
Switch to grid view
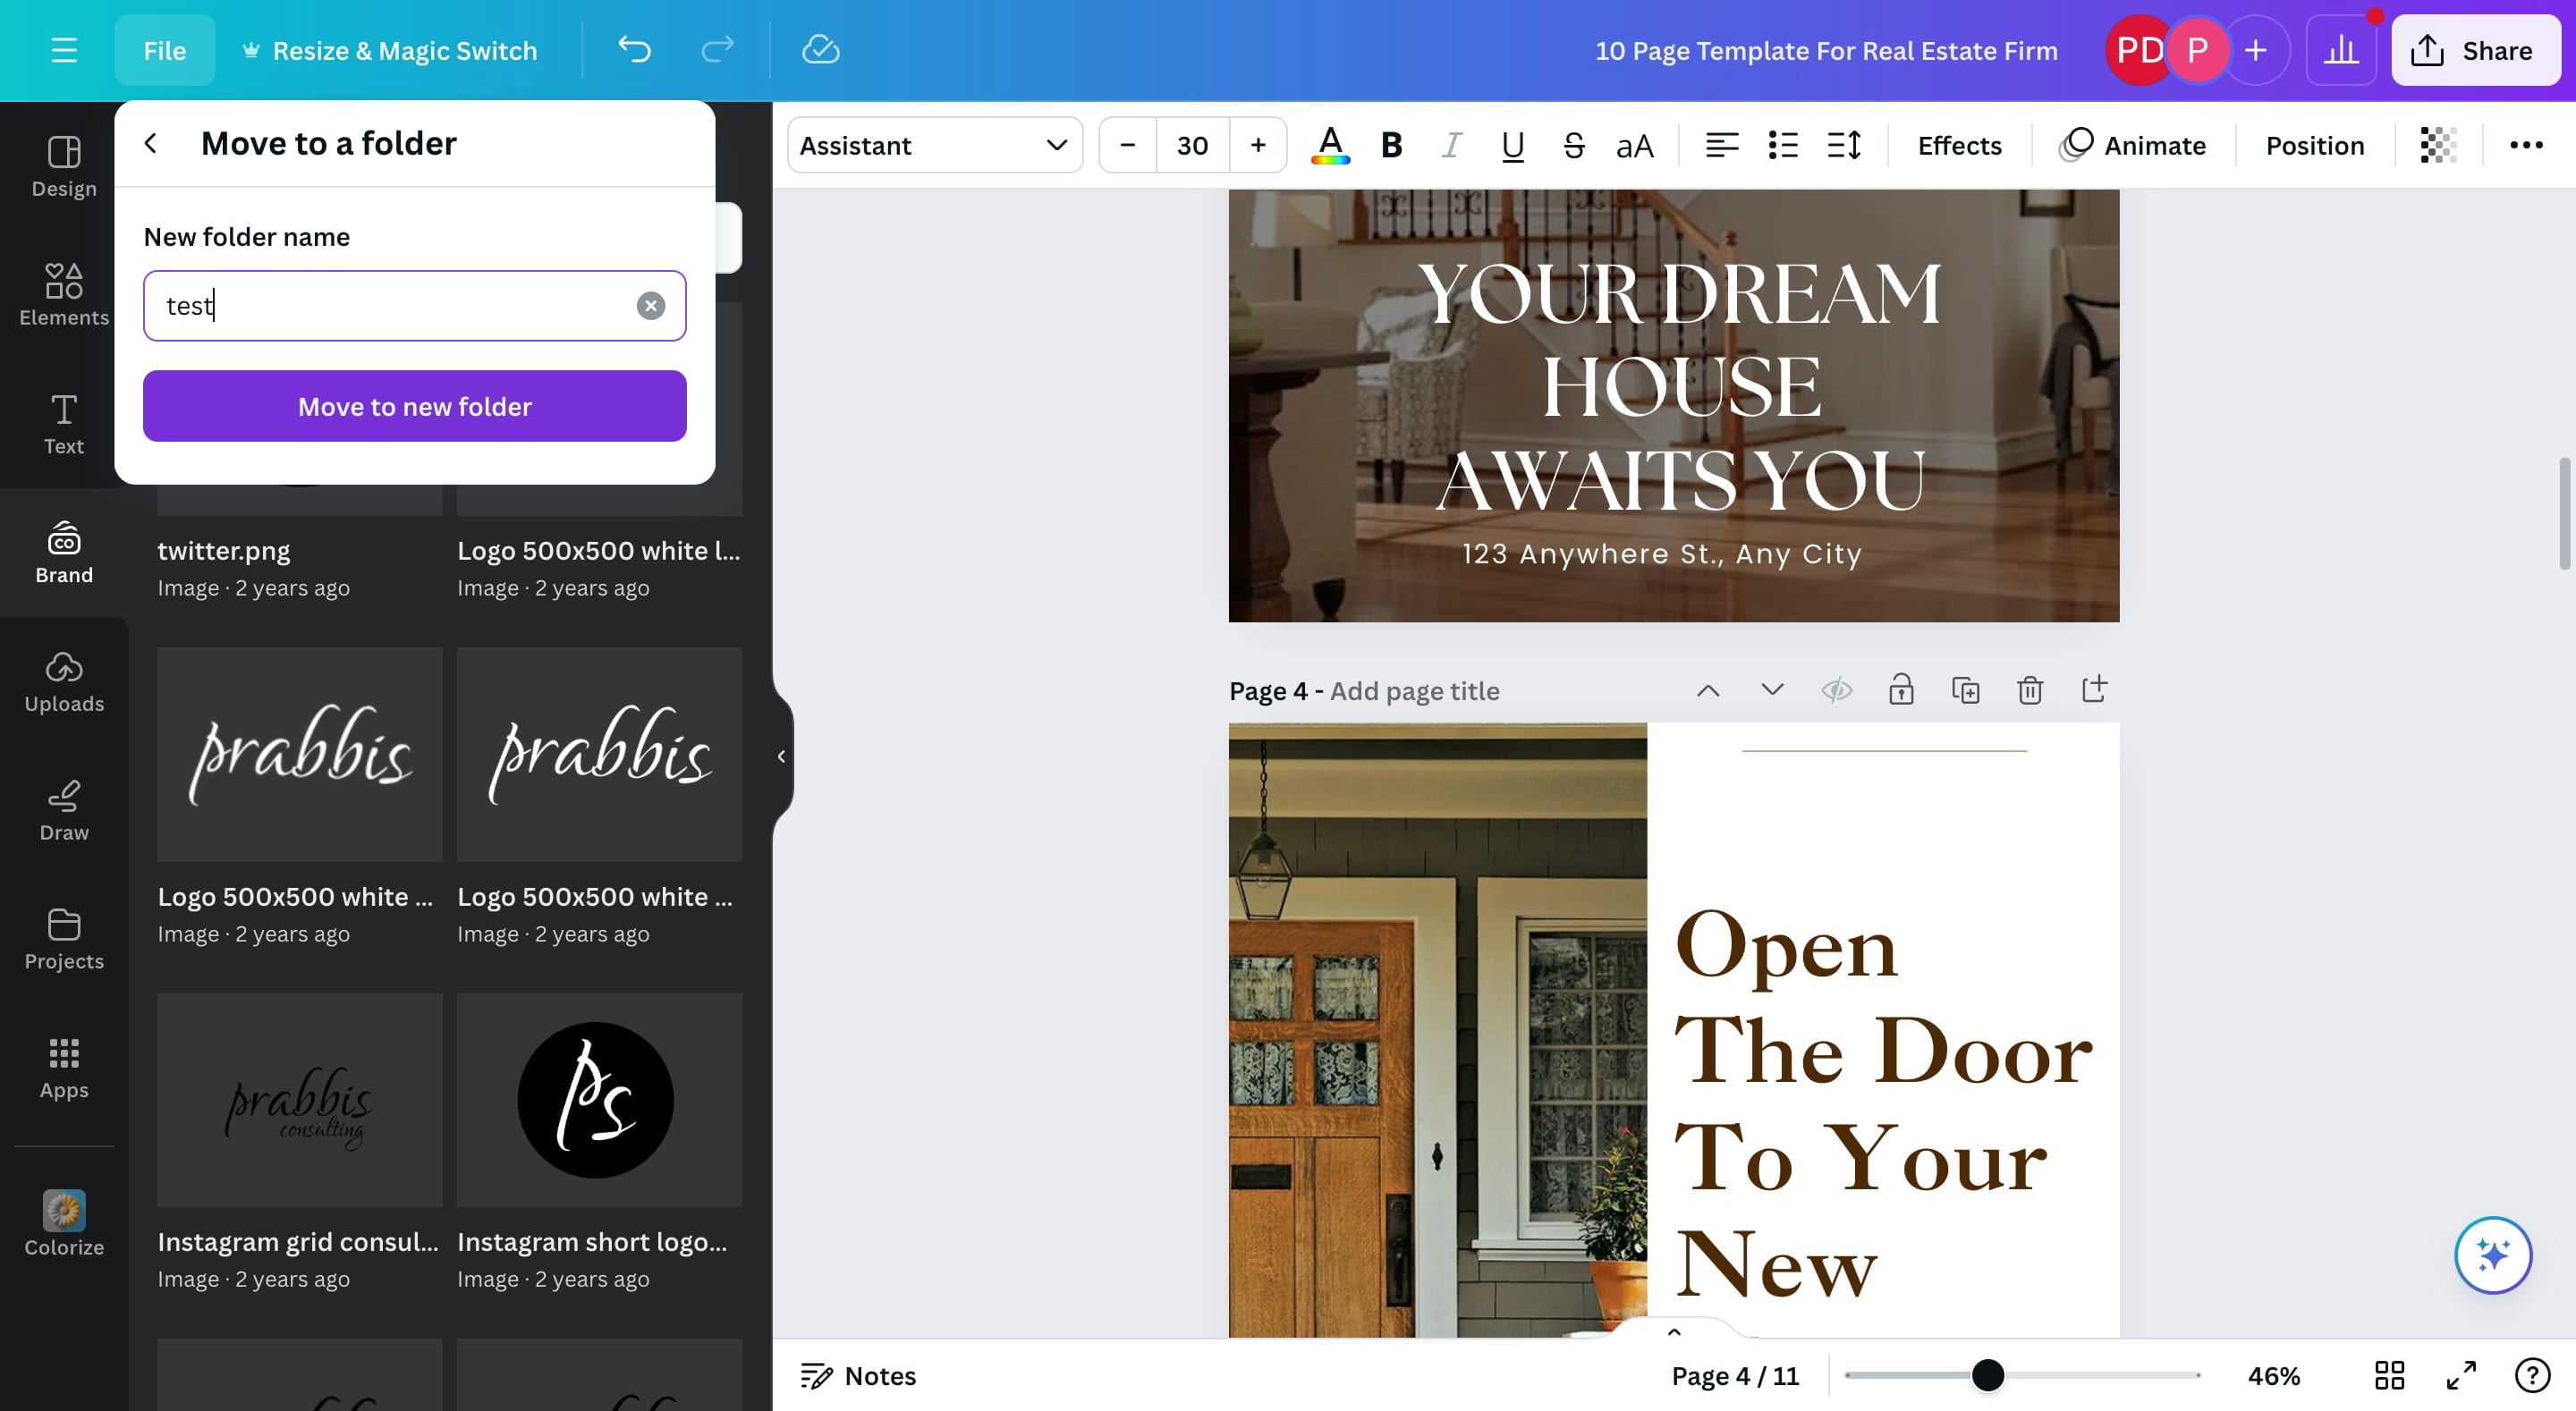click(2389, 1376)
